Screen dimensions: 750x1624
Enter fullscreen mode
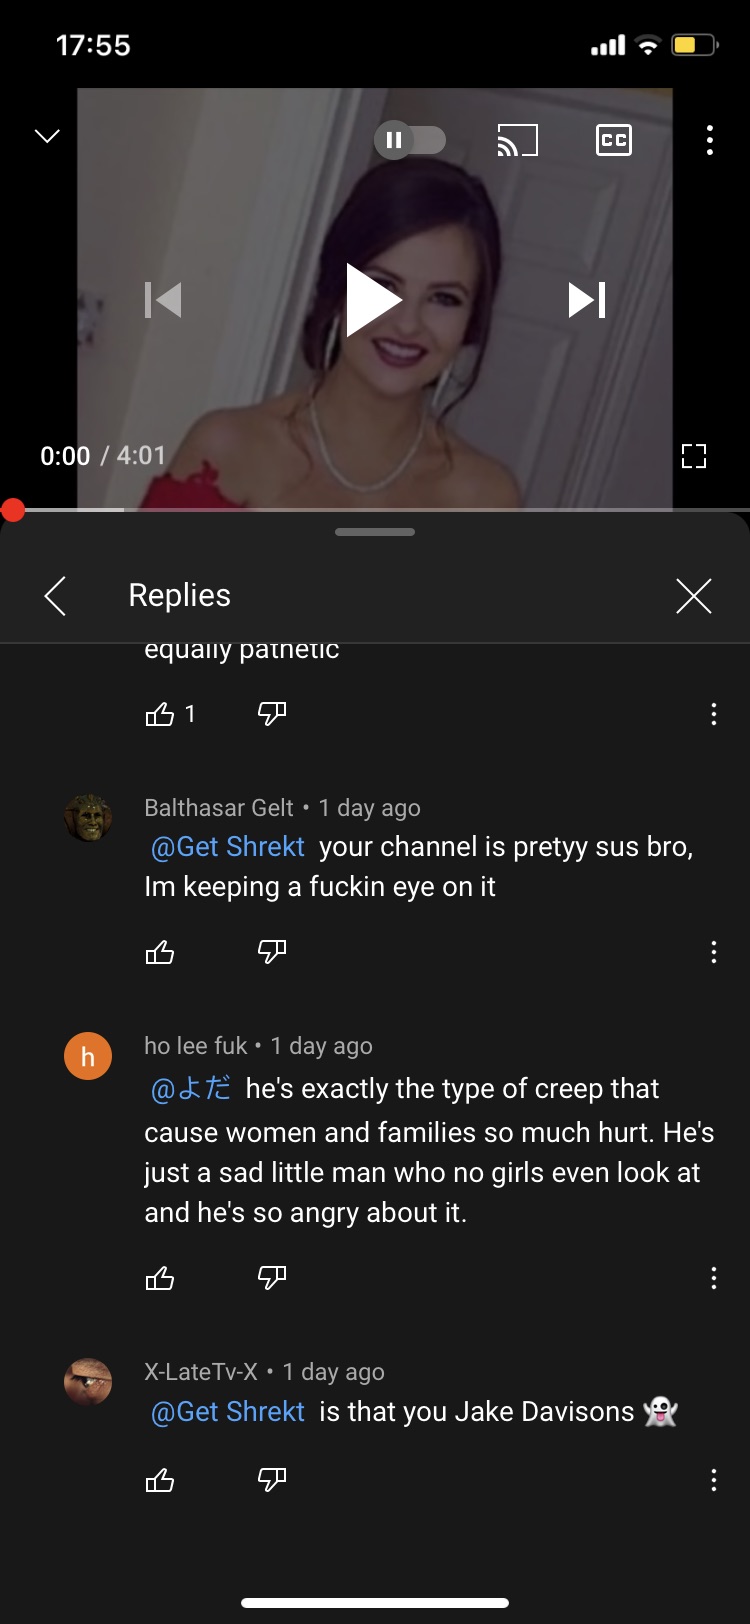tap(693, 456)
